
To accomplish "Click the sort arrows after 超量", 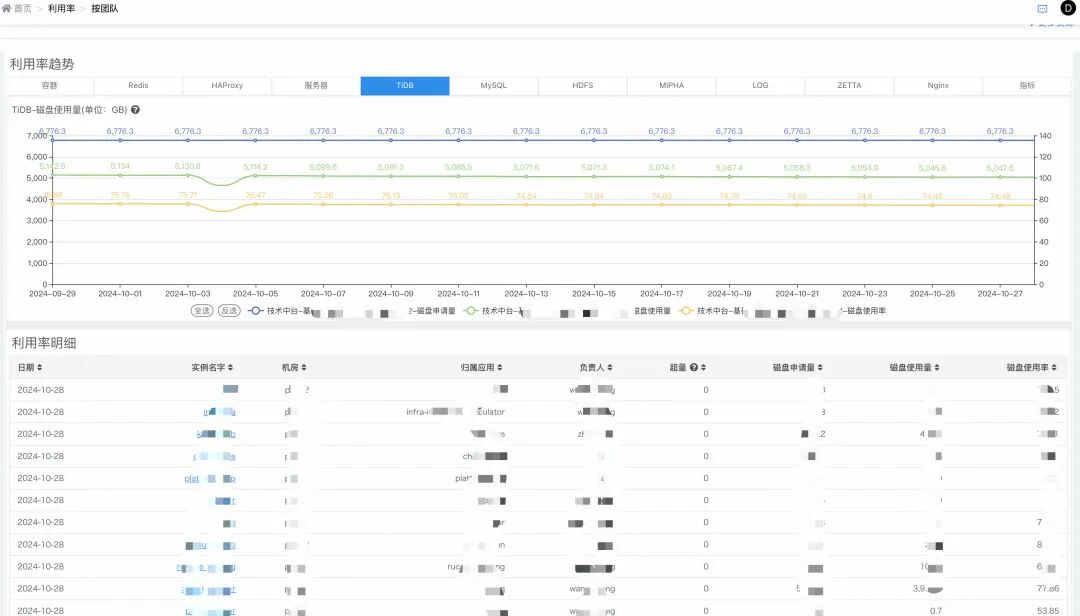I will (x=703, y=367).
